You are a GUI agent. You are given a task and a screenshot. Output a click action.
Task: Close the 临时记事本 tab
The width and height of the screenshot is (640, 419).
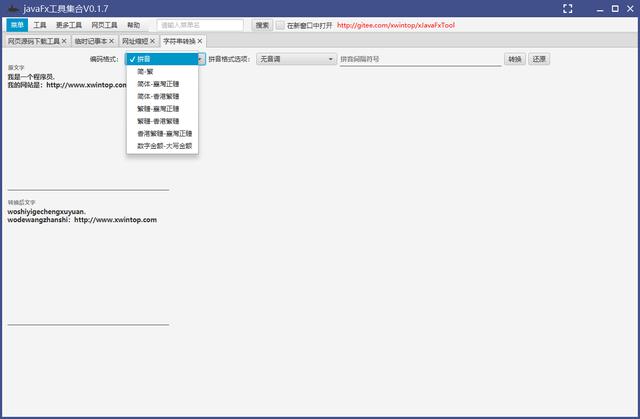[111, 41]
